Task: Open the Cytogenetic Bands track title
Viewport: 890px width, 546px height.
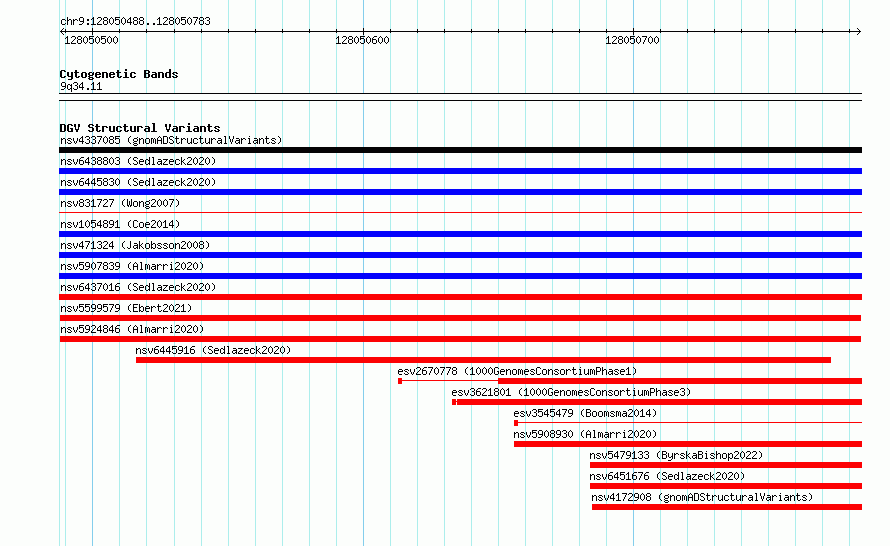Action: pyautogui.click(x=119, y=74)
